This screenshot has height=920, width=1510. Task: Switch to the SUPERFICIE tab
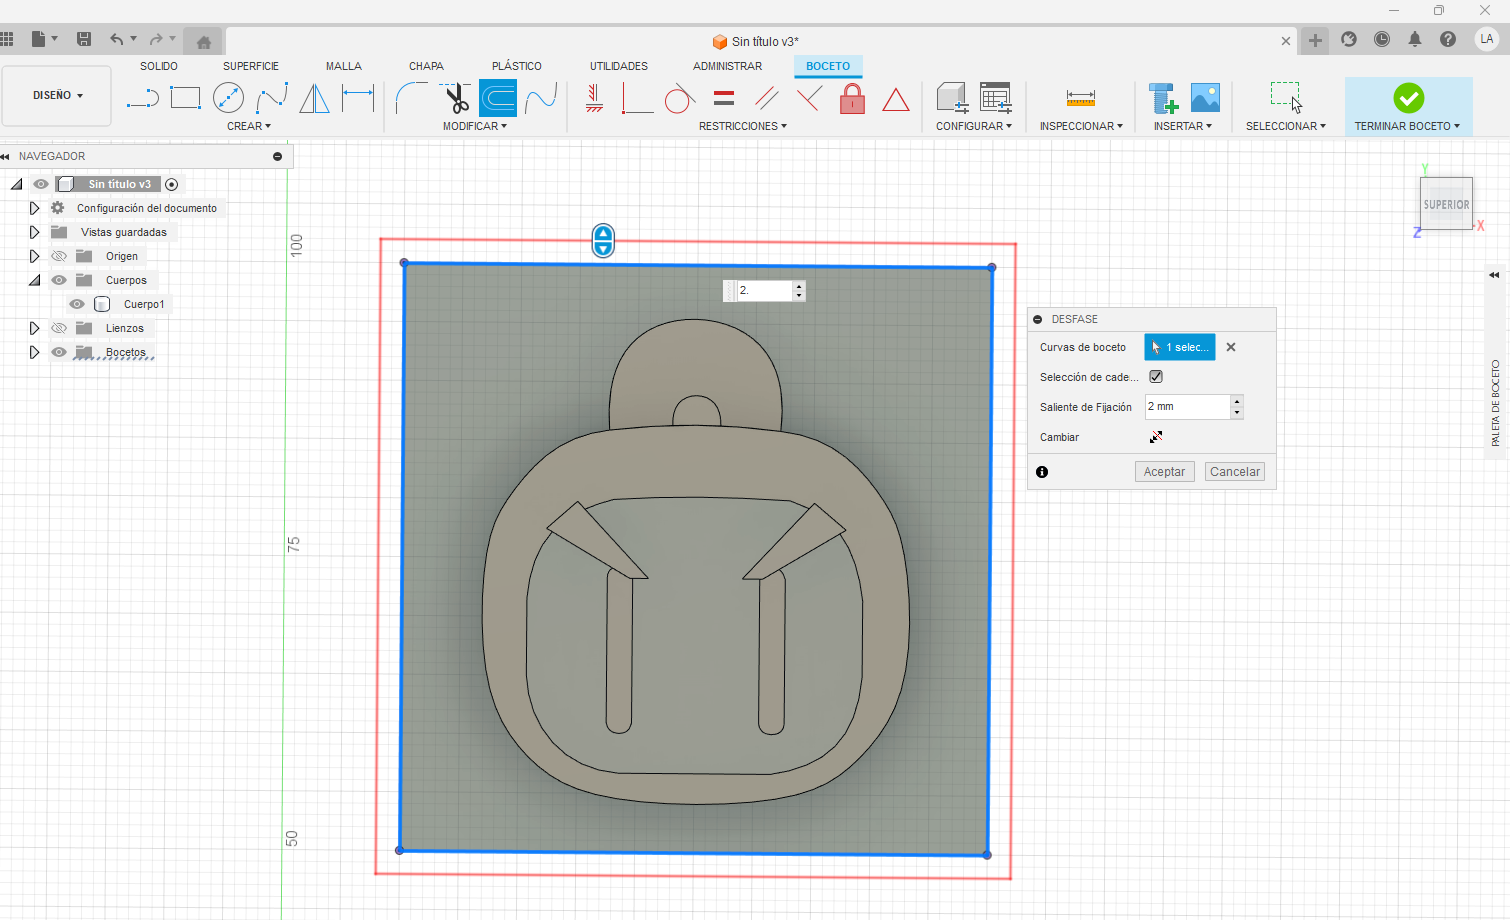[251, 66]
